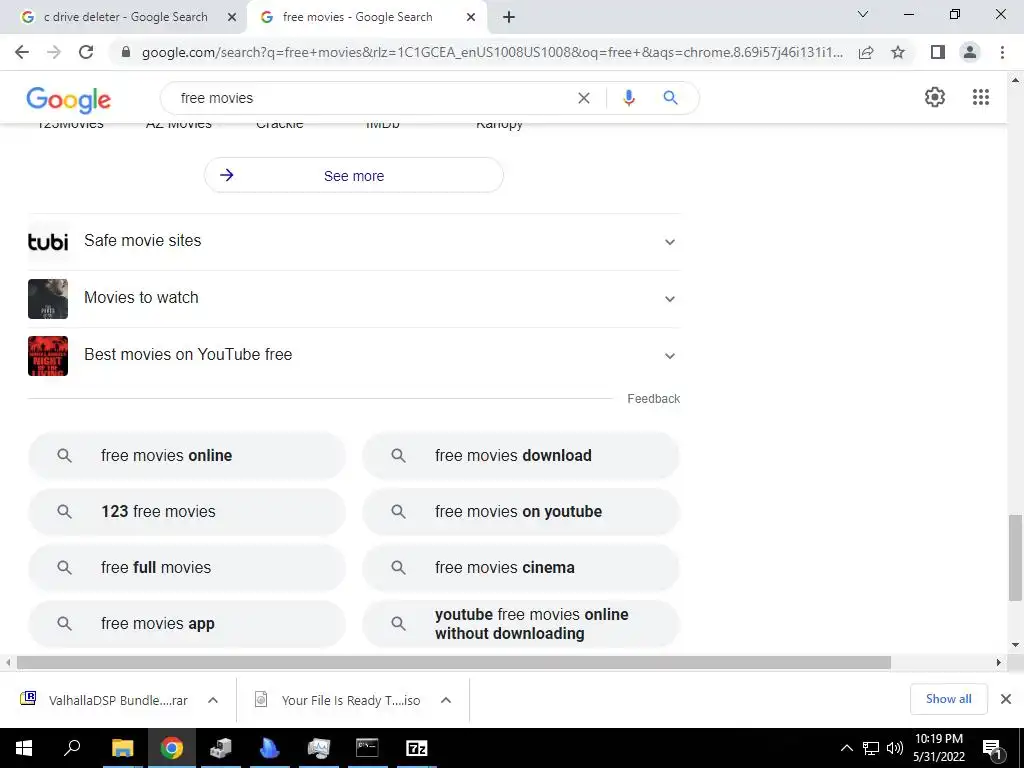
Task: Search 'free movies download' suggestion
Action: (x=520, y=455)
